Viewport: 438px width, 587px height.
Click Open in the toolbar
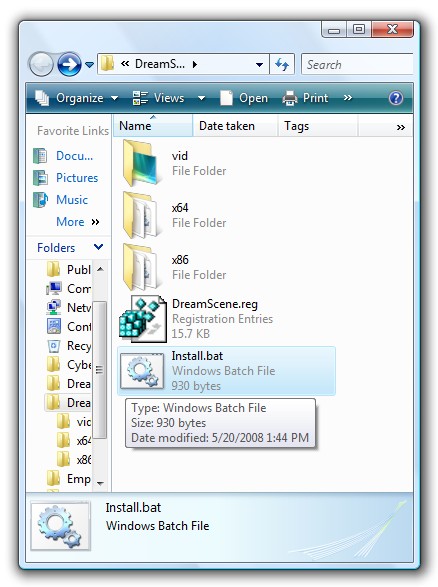[x=244, y=98]
